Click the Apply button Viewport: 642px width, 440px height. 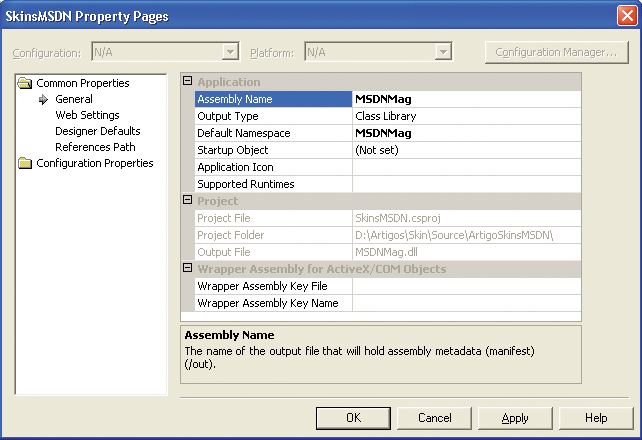[515, 418]
